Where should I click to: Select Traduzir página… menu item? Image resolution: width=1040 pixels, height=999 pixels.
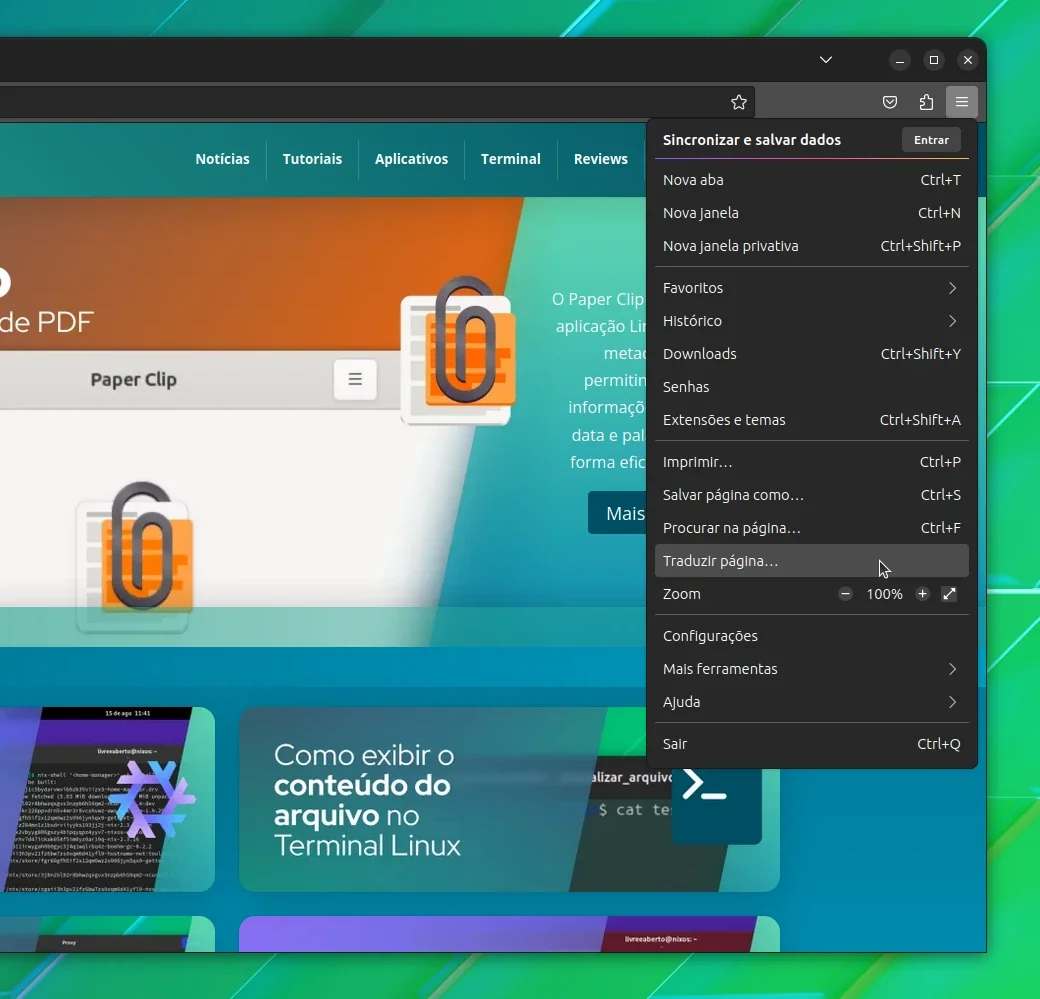[811, 561]
